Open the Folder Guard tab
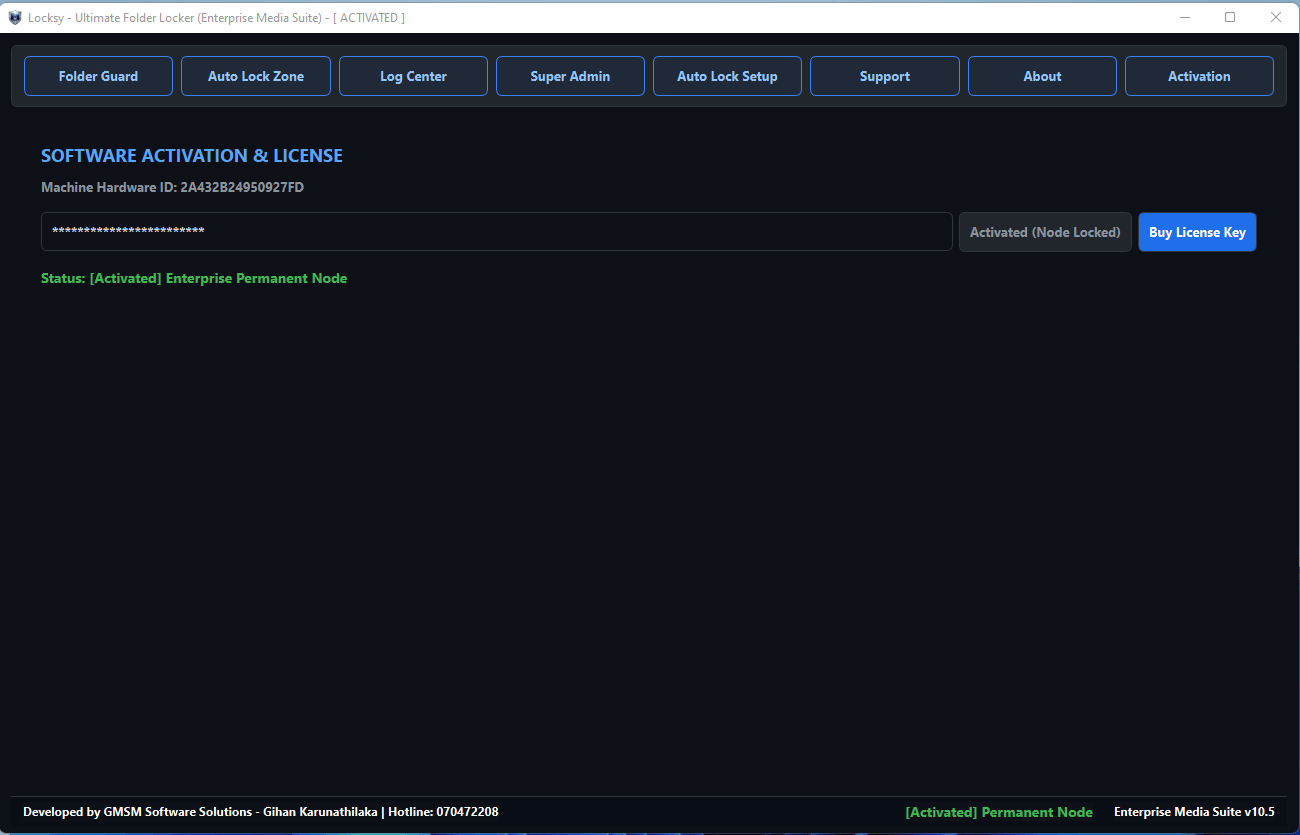Screen dimensions: 1300x835 [x=98, y=76]
